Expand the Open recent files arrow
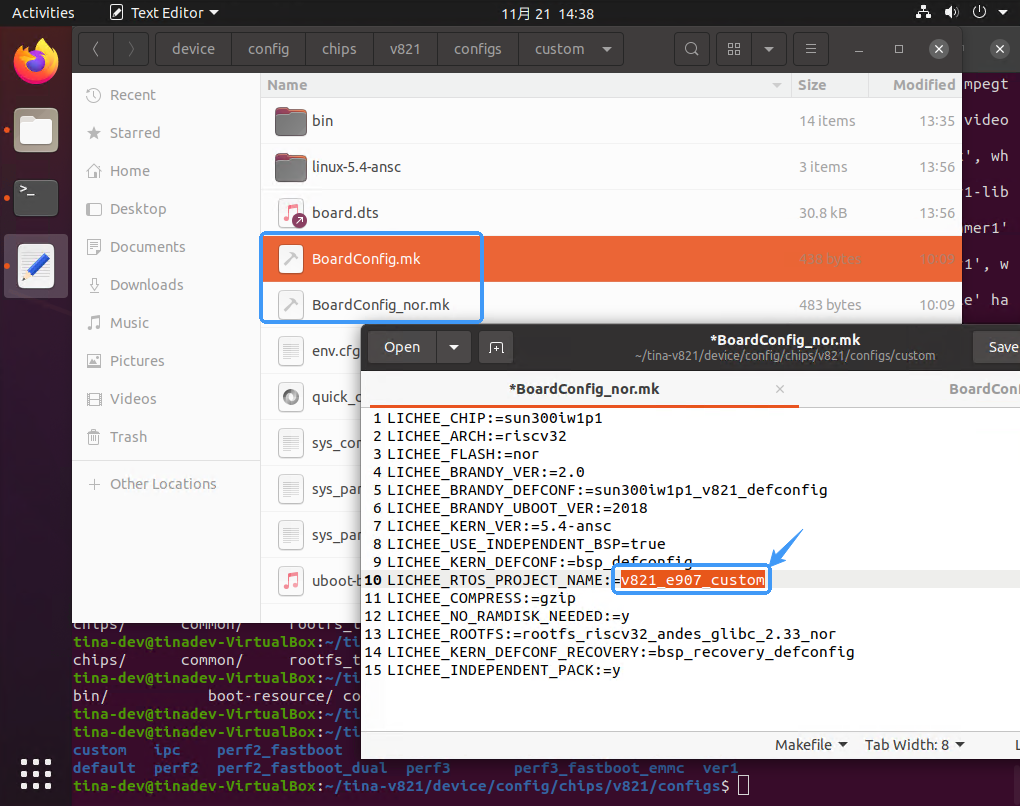The height and width of the screenshot is (806, 1020). pos(454,347)
